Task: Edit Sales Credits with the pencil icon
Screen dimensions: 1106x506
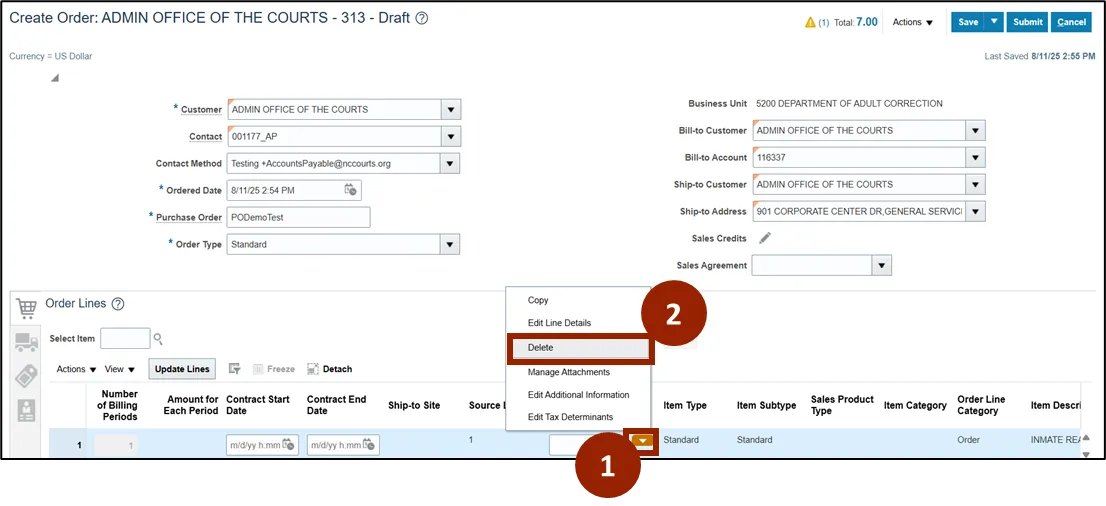Action: (765, 238)
